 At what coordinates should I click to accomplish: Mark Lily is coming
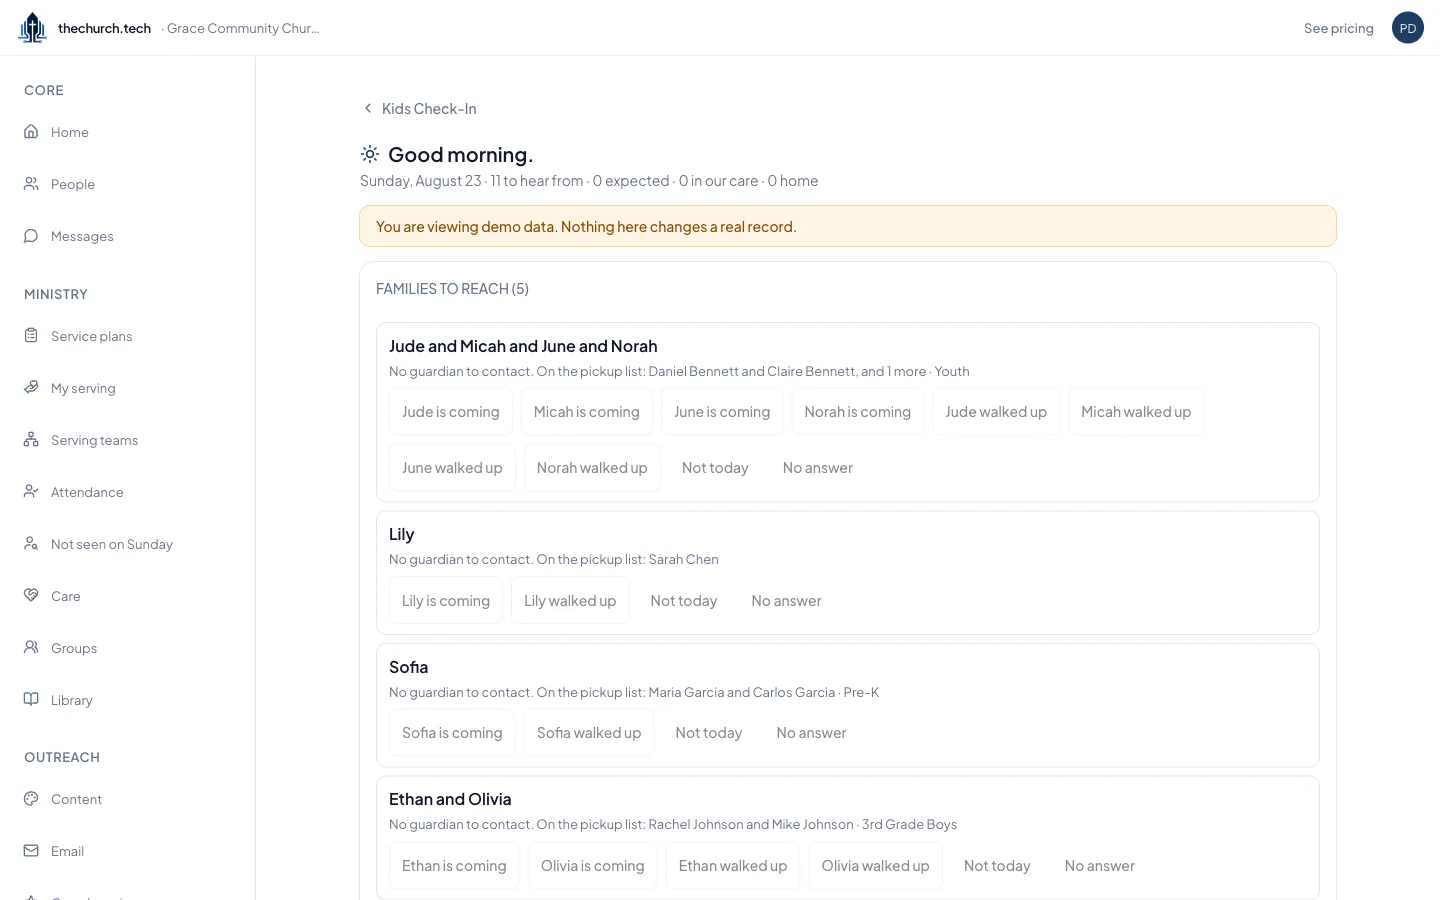pyautogui.click(x=446, y=601)
